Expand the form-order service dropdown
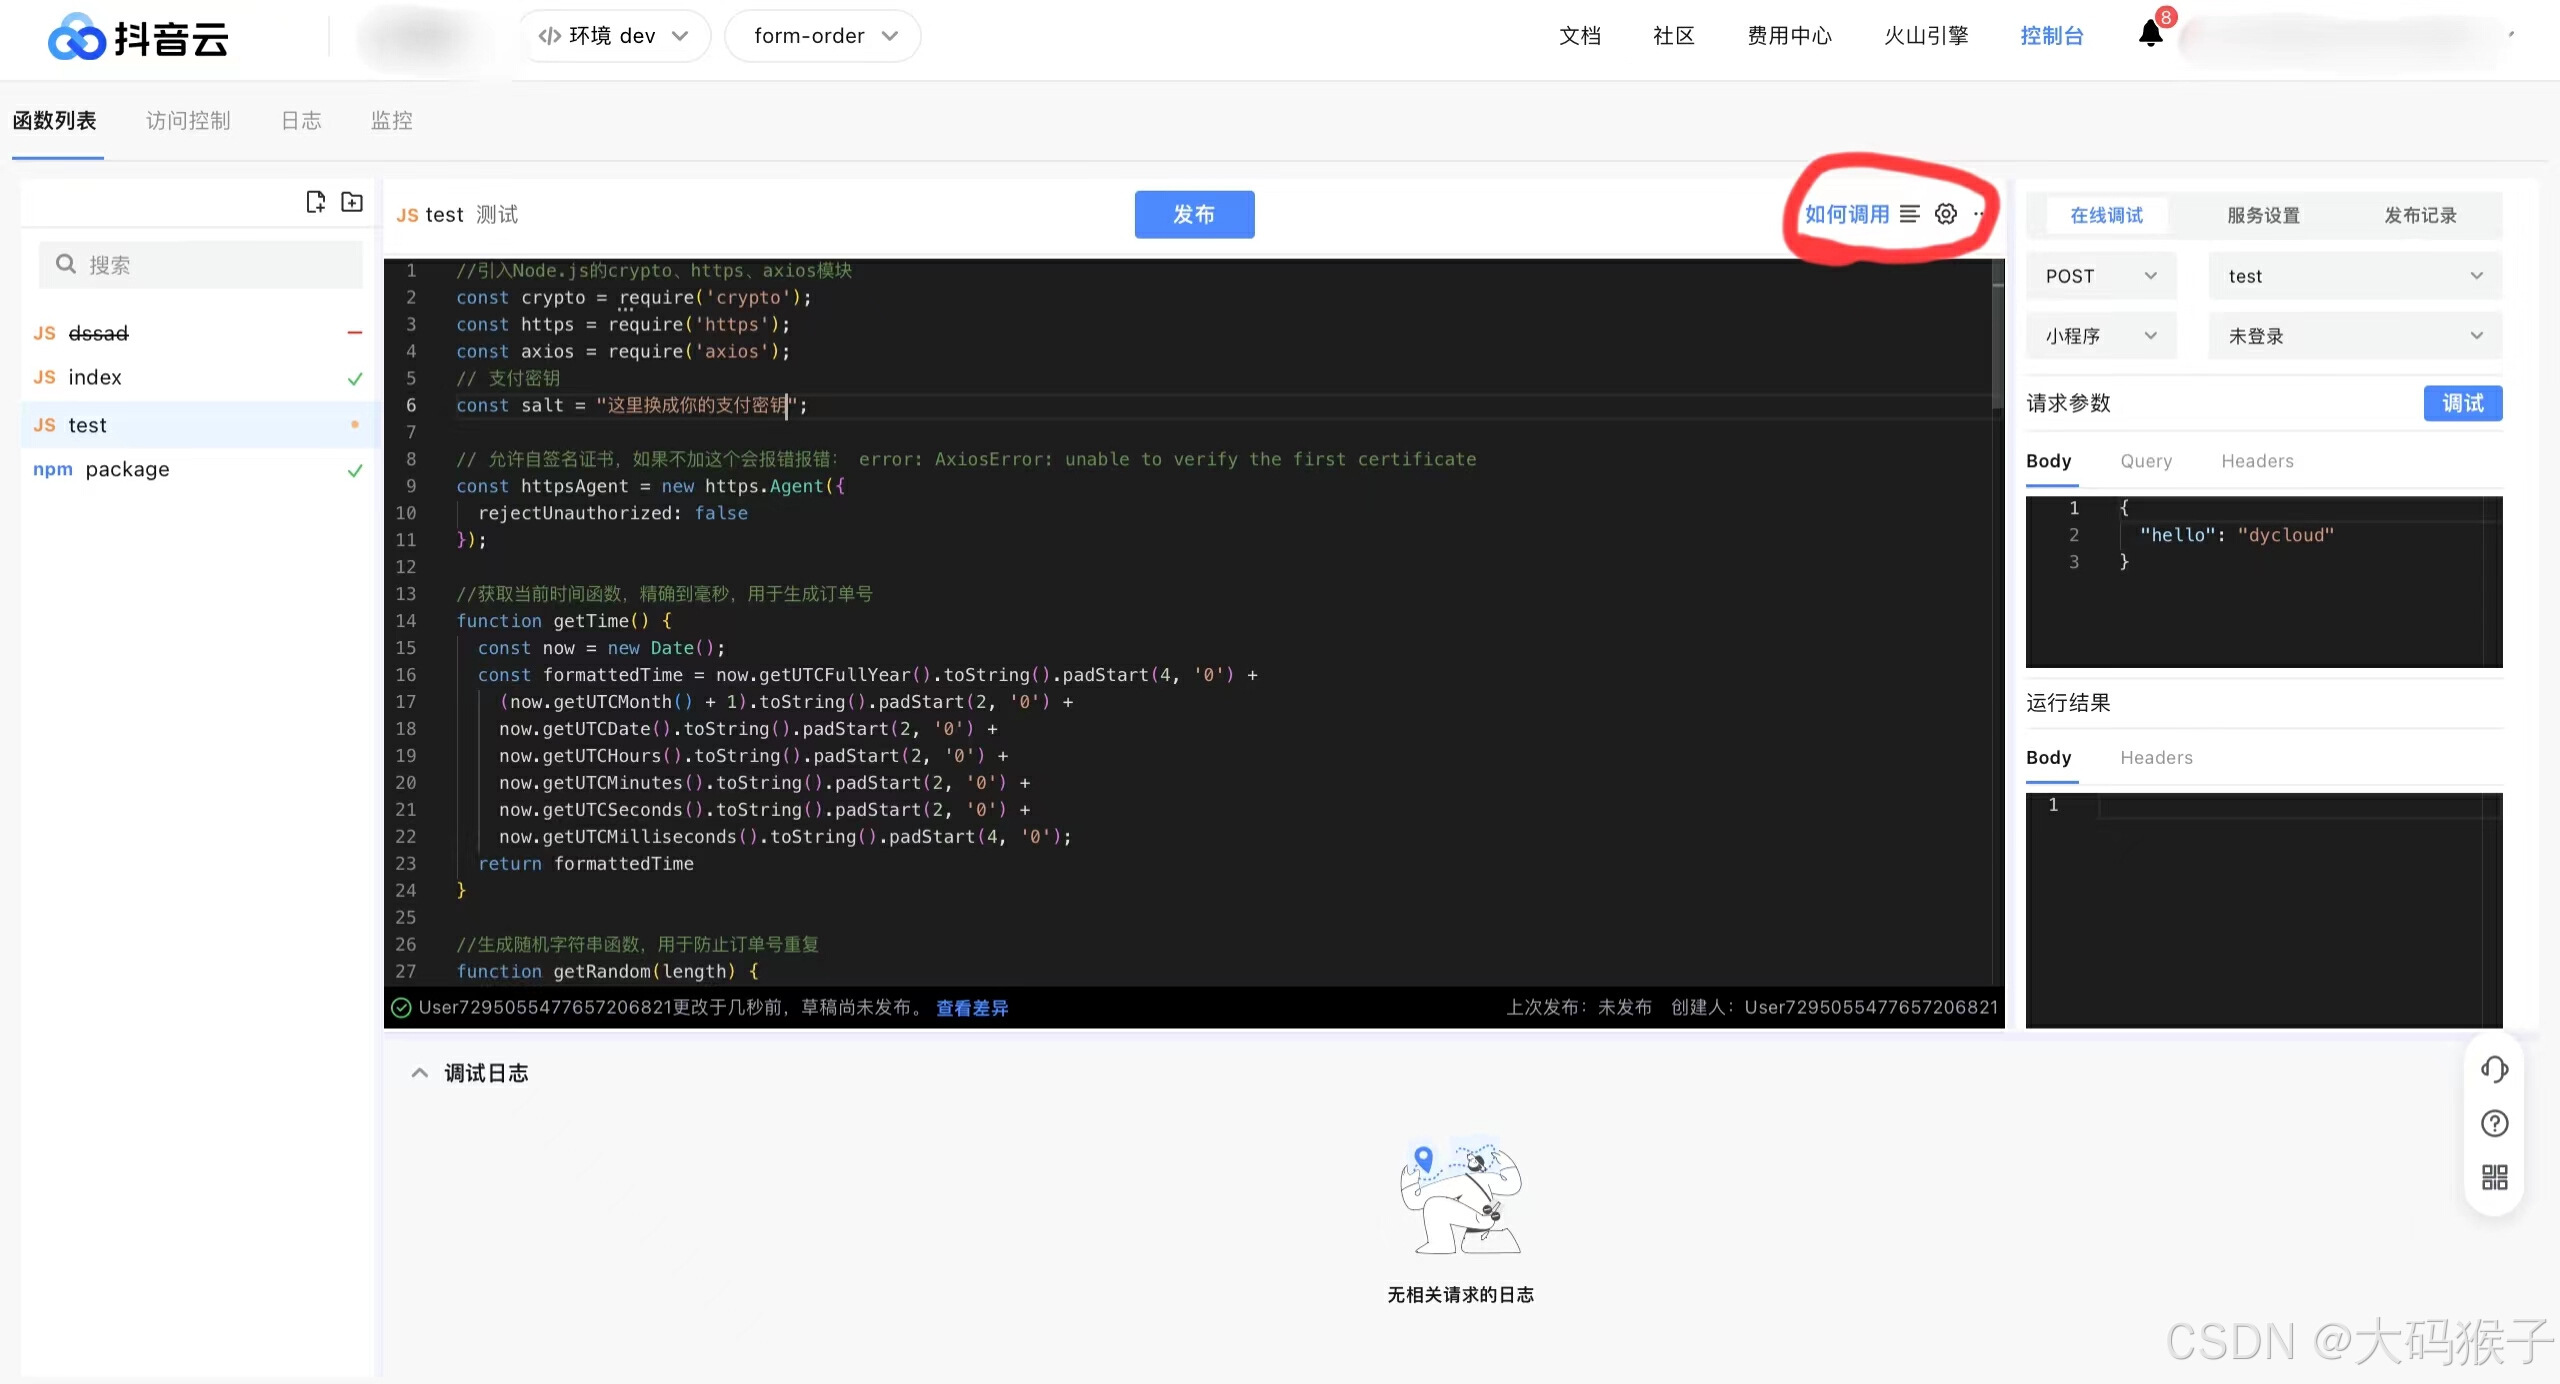This screenshot has height=1384, width=2560. [x=822, y=36]
